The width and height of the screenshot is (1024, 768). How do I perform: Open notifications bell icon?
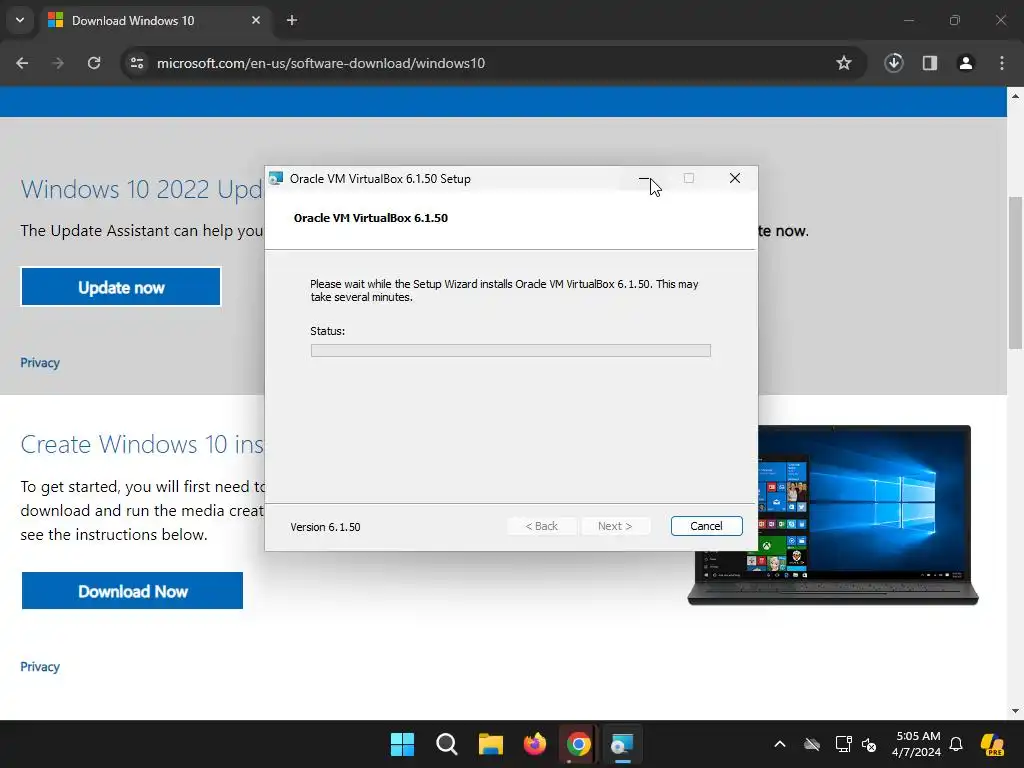point(956,744)
